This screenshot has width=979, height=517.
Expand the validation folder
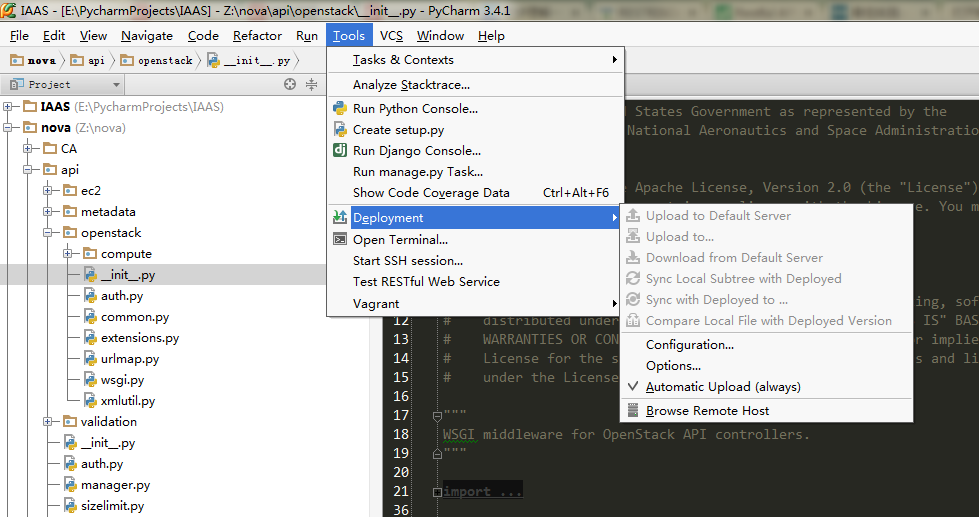tap(48, 421)
